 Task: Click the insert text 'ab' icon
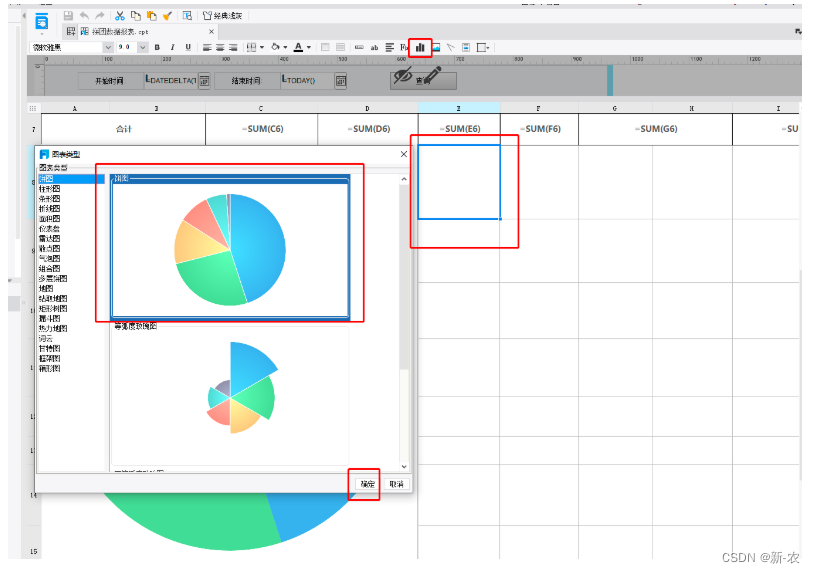click(x=374, y=47)
